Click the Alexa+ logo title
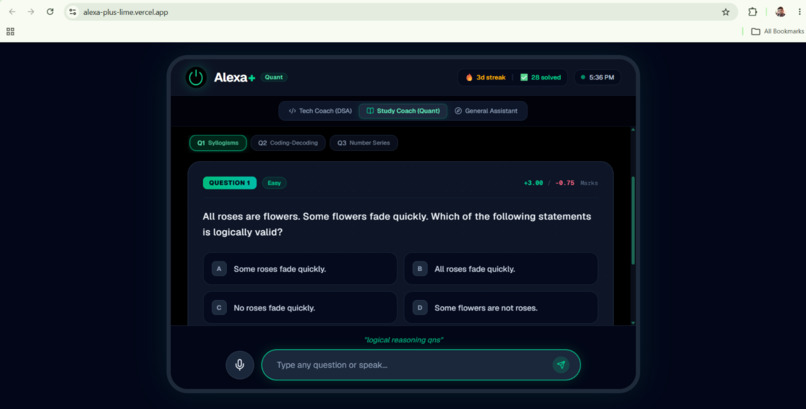The width and height of the screenshot is (806, 409). point(234,78)
